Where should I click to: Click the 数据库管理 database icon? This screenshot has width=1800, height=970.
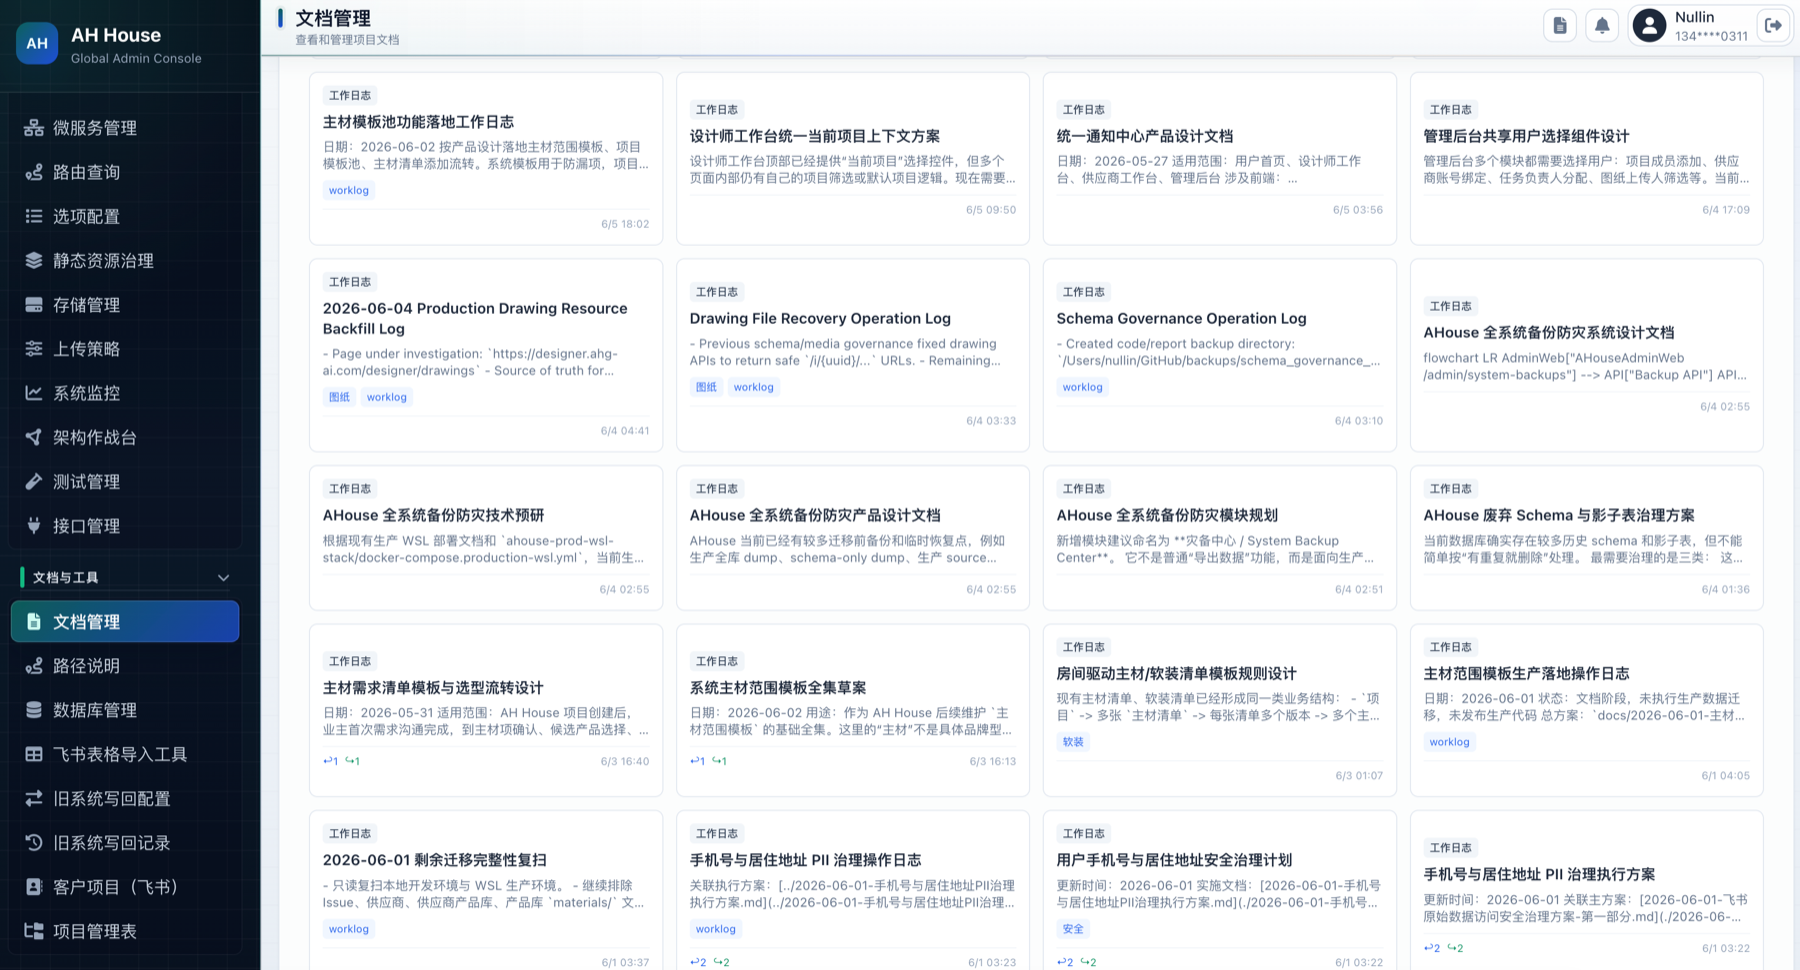[34, 710]
